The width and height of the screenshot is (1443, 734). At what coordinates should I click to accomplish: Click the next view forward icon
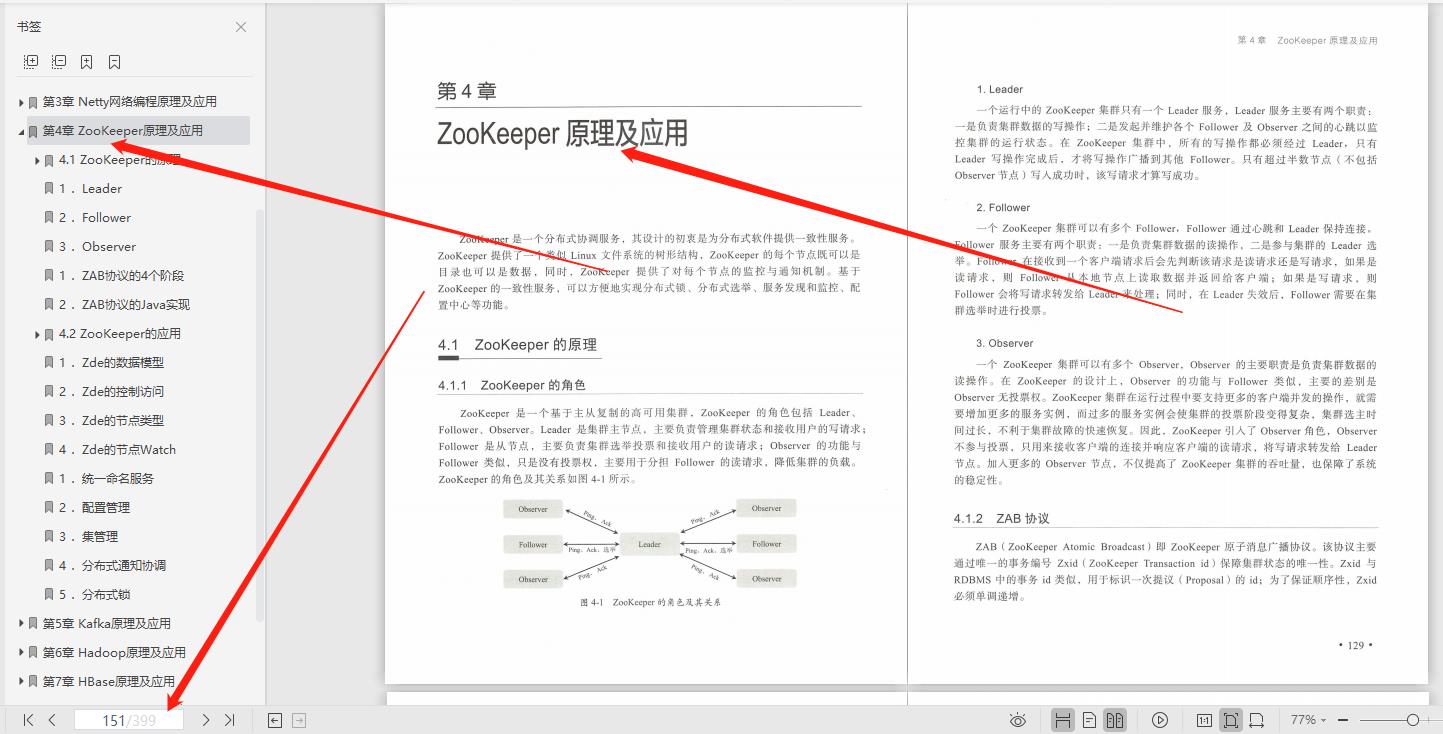click(298, 720)
